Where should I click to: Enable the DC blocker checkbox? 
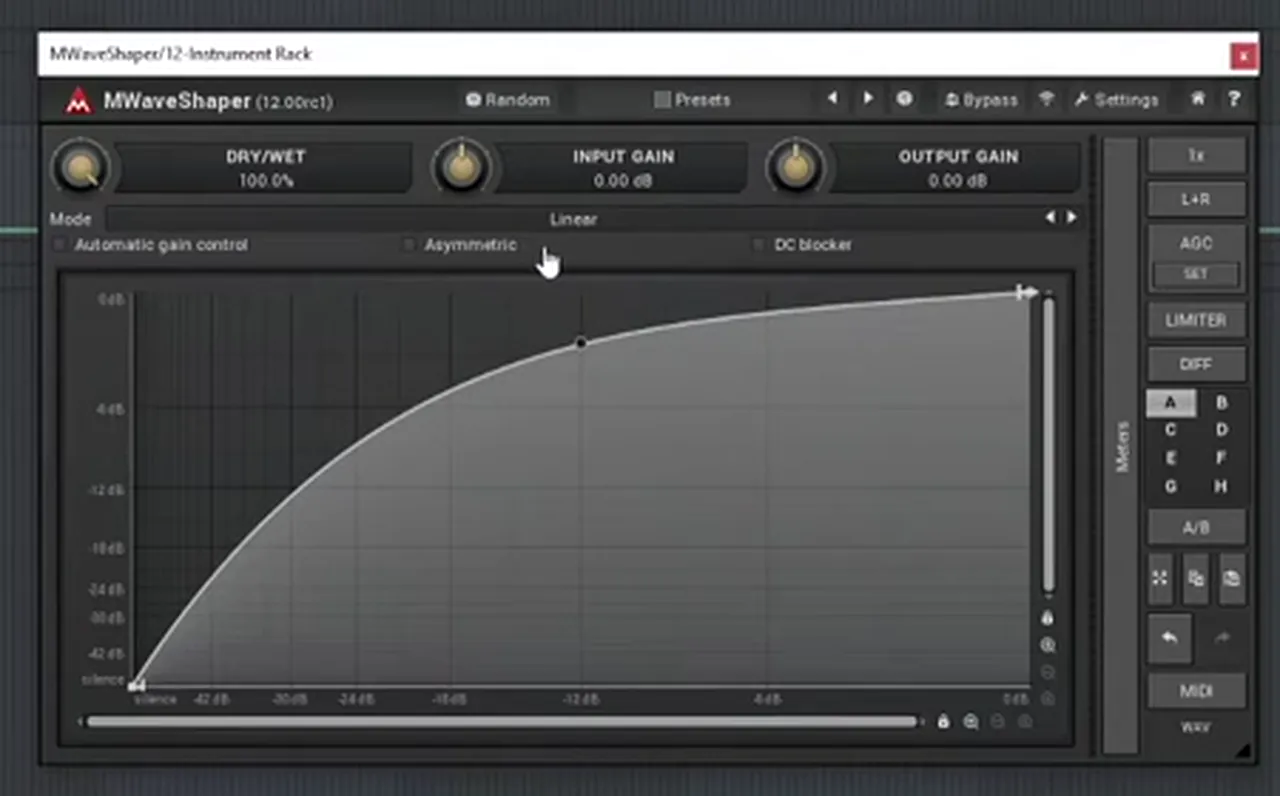pyautogui.click(x=758, y=245)
